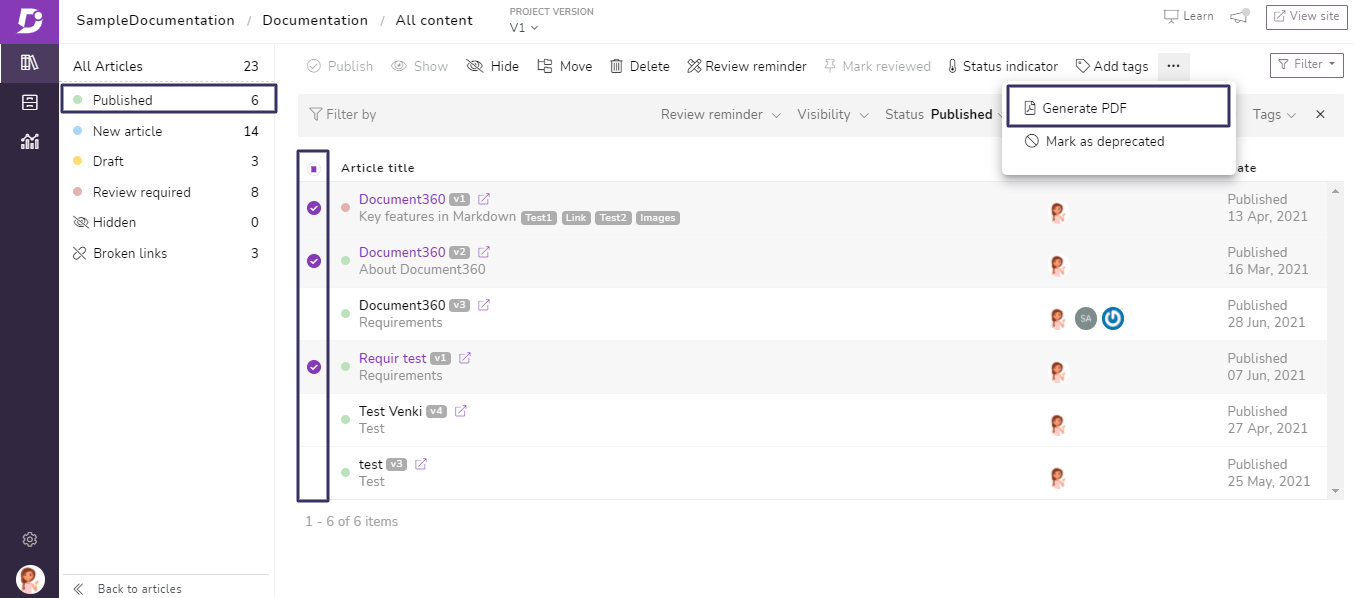Open the Documentation books icon in sidebar
Screen dimensions: 1354x598
pos(29,63)
